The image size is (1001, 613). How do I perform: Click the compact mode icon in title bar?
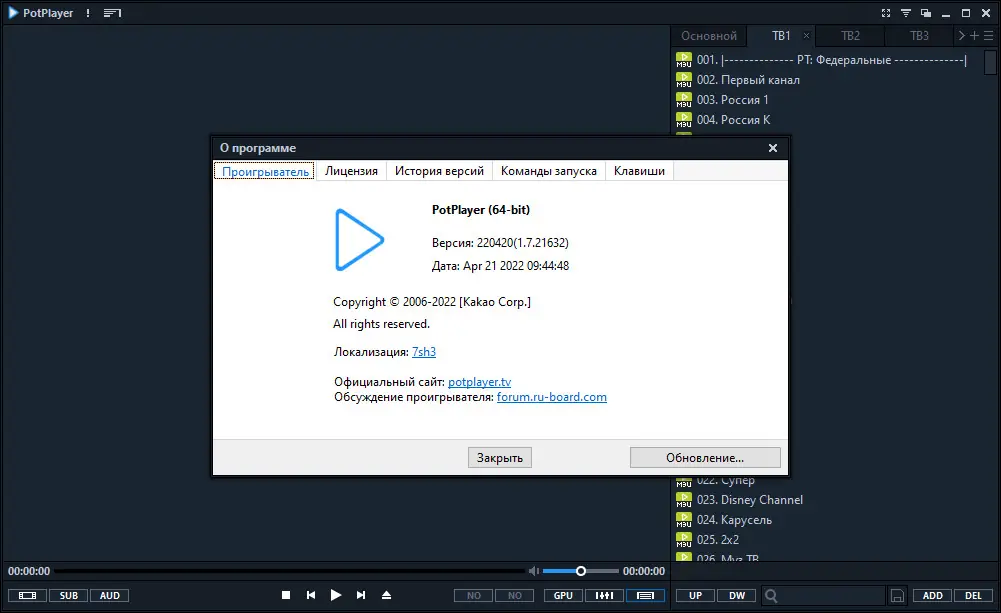click(x=112, y=13)
